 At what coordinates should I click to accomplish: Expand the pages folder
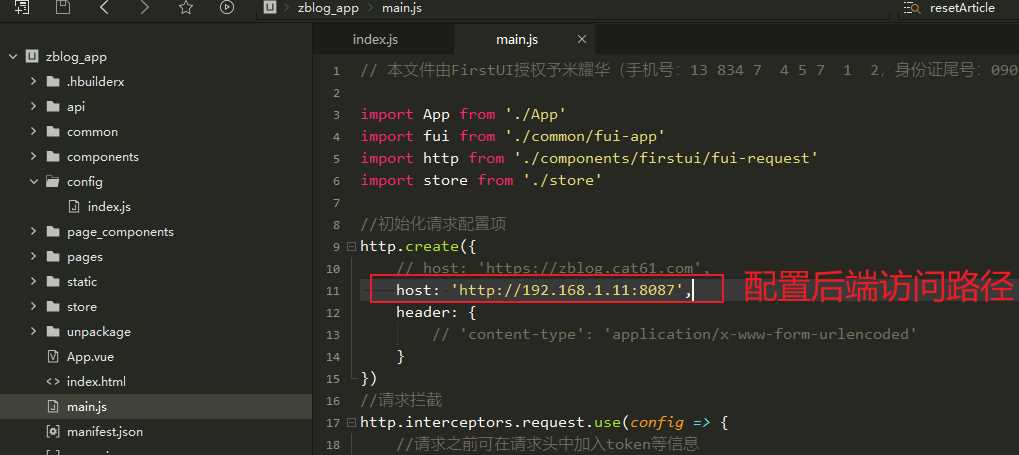pos(34,257)
